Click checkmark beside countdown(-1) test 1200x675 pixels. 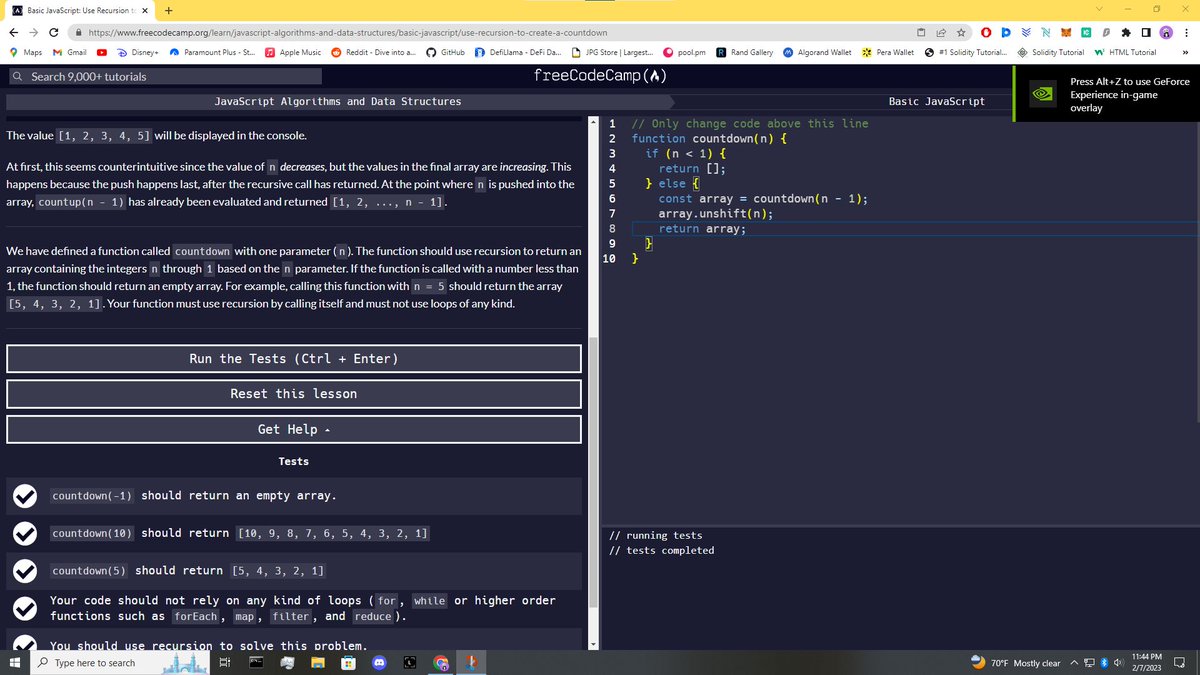(x=24, y=496)
